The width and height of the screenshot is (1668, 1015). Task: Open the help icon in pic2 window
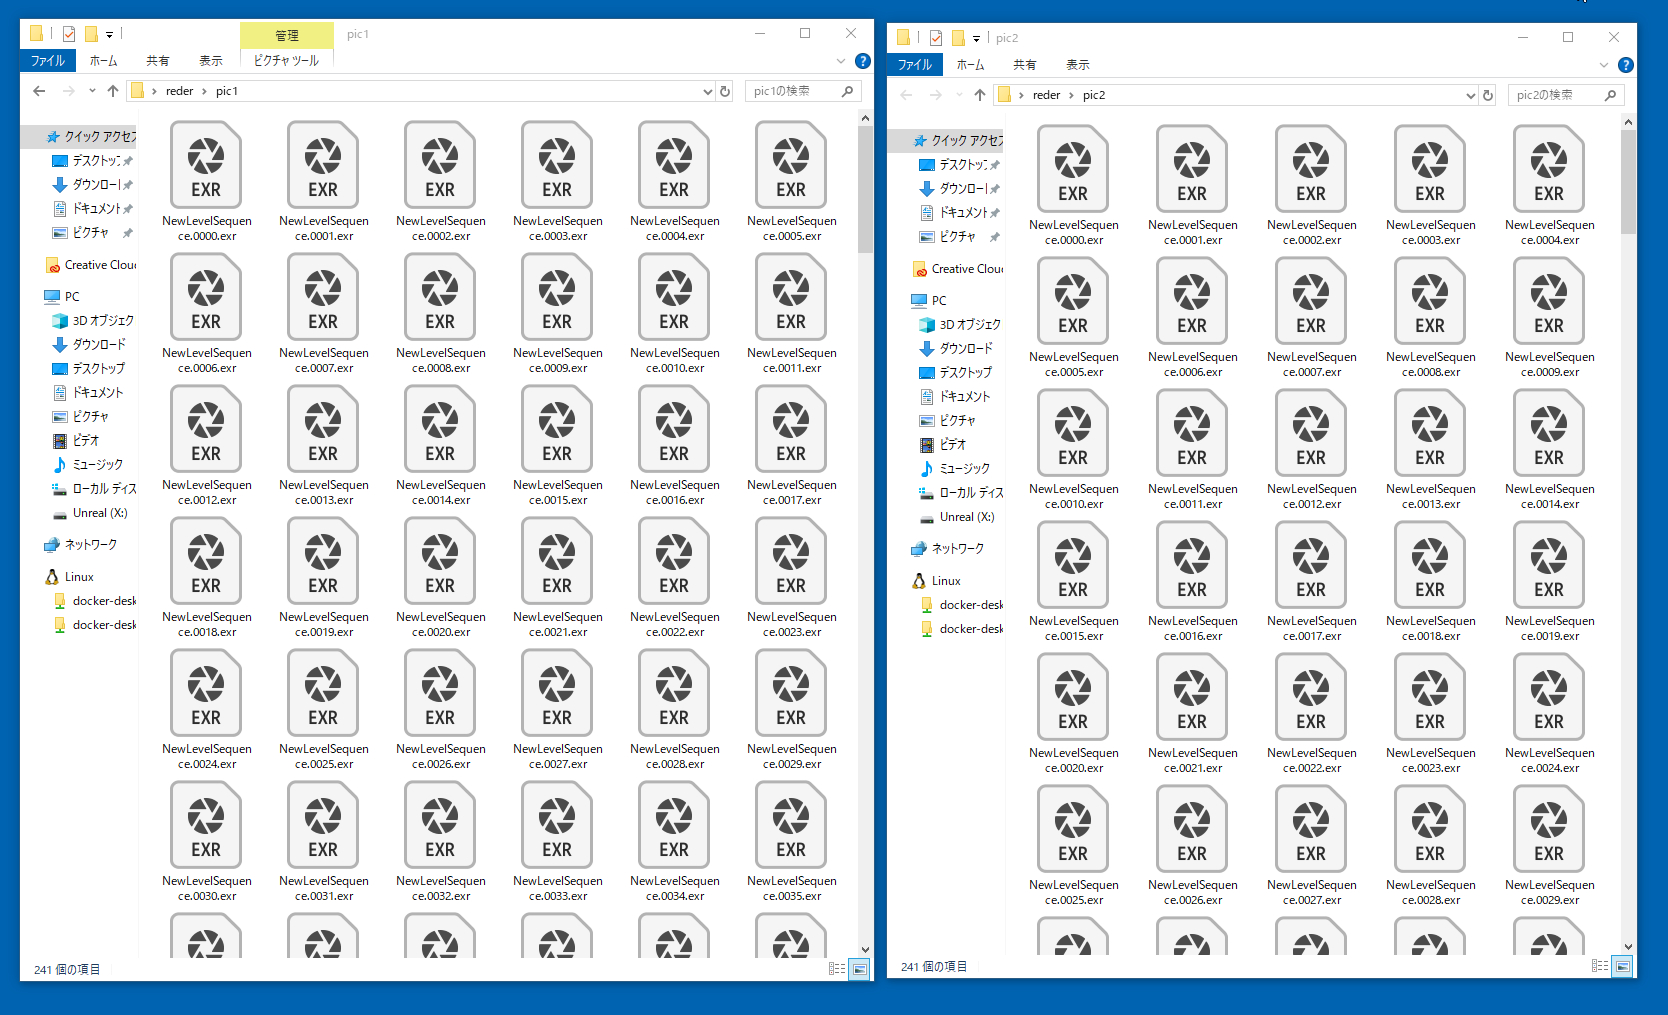[1626, 65]
